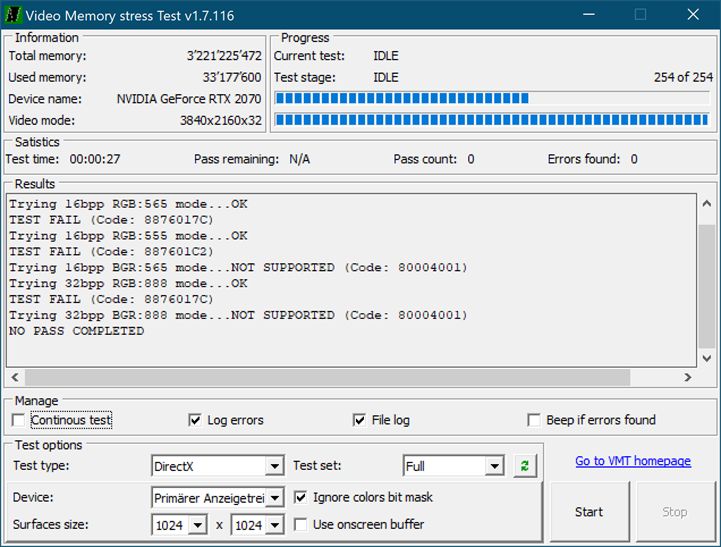The image size is (721, 547).
Task: Open the second Surfaces size dropdown
Action: [x=275, y=525]
